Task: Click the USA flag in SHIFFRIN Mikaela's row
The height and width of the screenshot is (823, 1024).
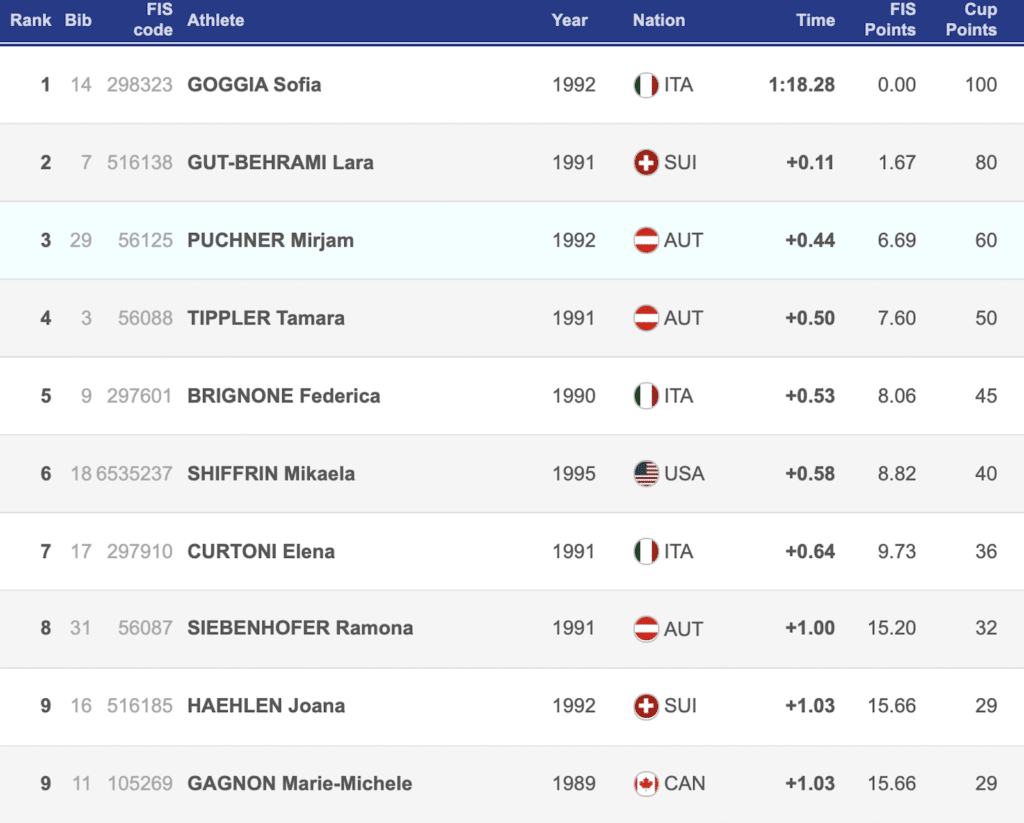Action: (x=646, y=473)
